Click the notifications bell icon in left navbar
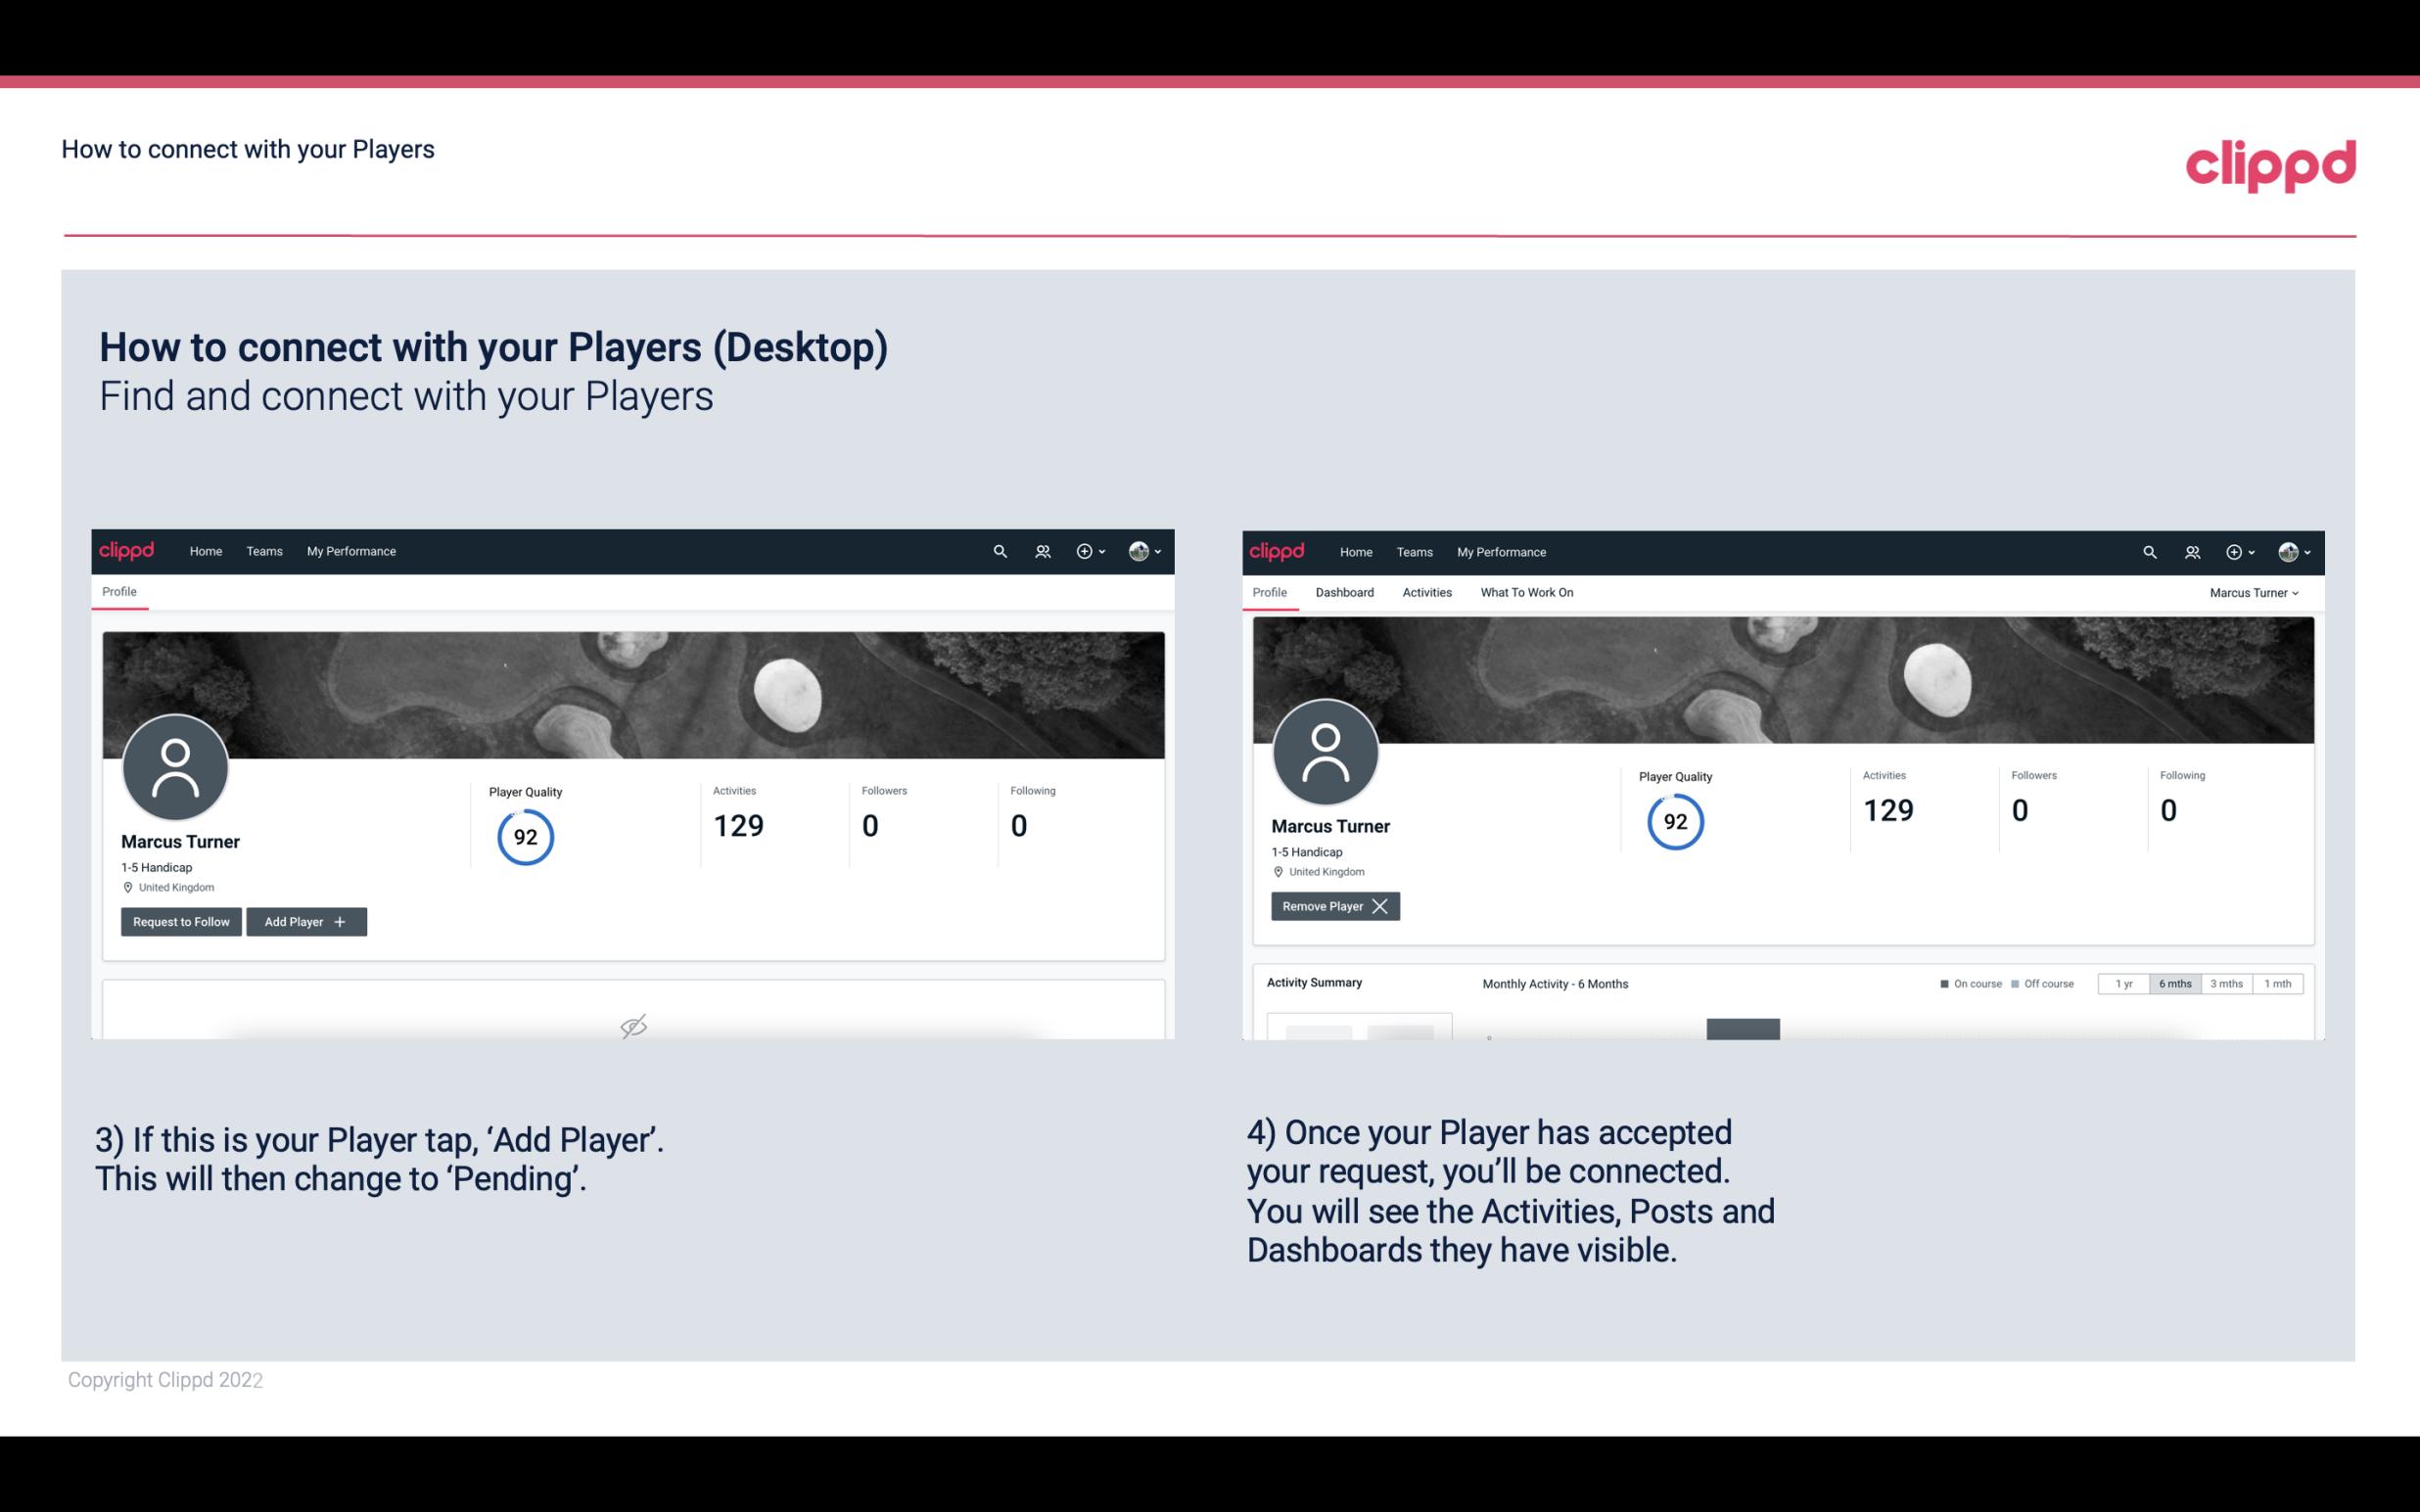This screenshot has height=1512, width=2420. 1040,550
